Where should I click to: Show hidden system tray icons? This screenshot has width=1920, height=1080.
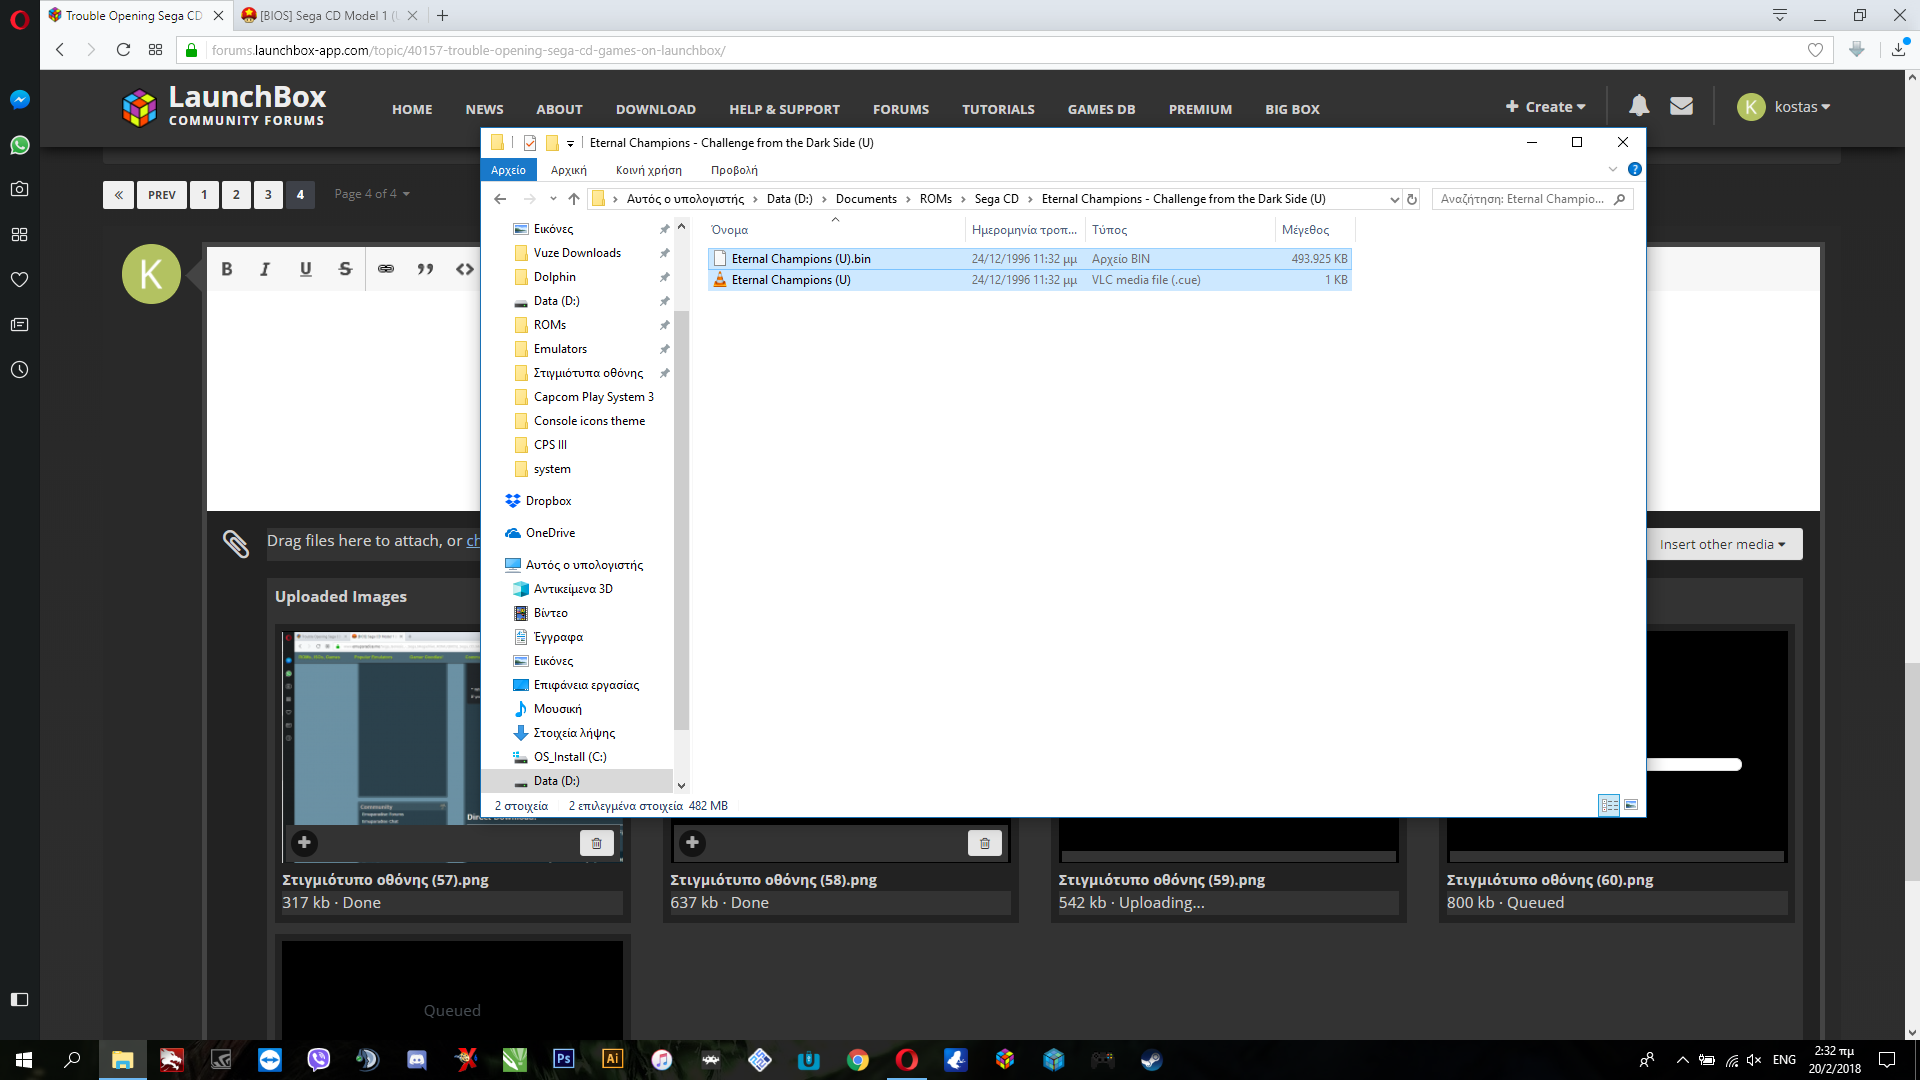pyautogui.click(x=1682, y=1060)
